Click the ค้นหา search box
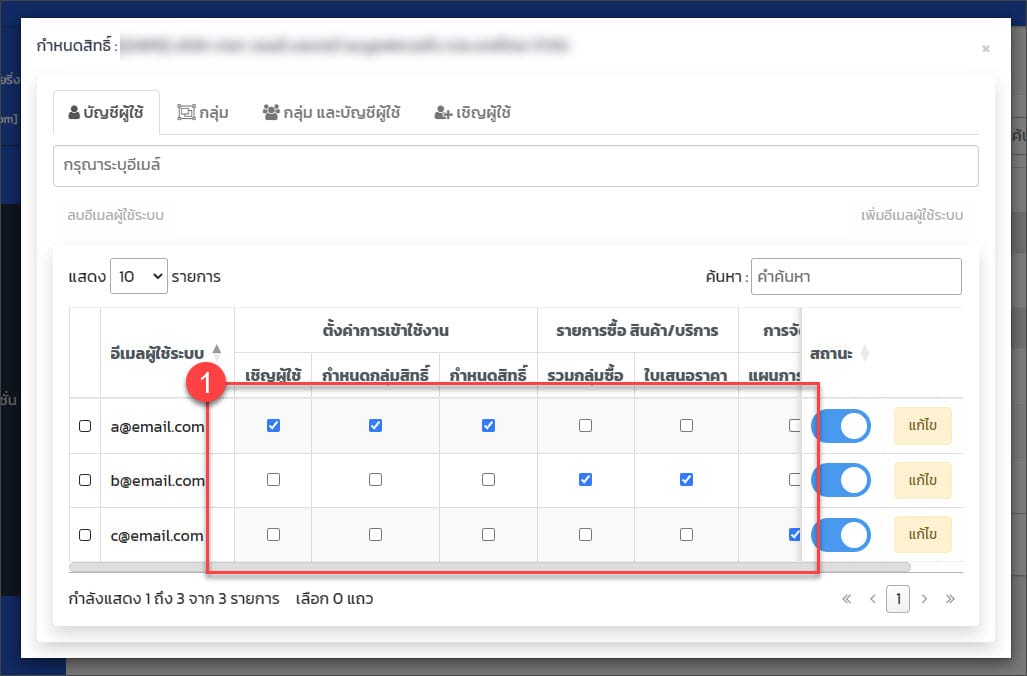The width and height of the screenshot is (1027, 676). [x=856, y=277]
